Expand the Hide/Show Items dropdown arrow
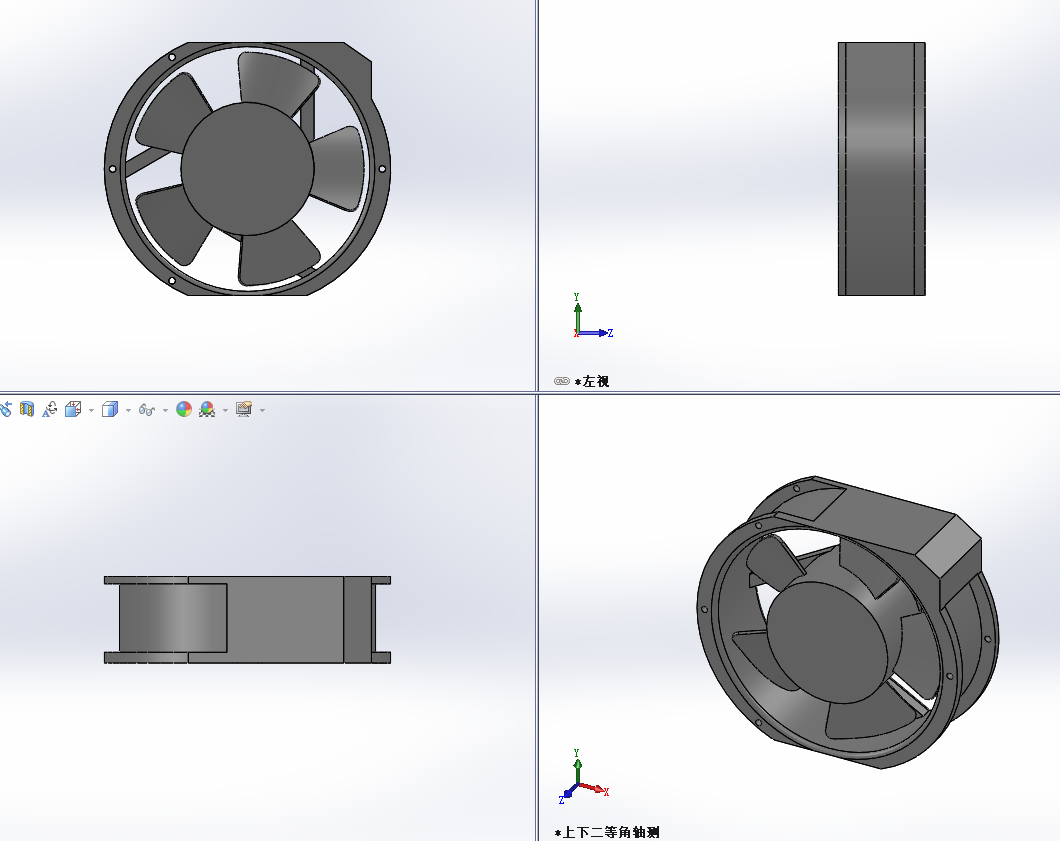The height and width of the screenshot is (841, 1060). 165,410
